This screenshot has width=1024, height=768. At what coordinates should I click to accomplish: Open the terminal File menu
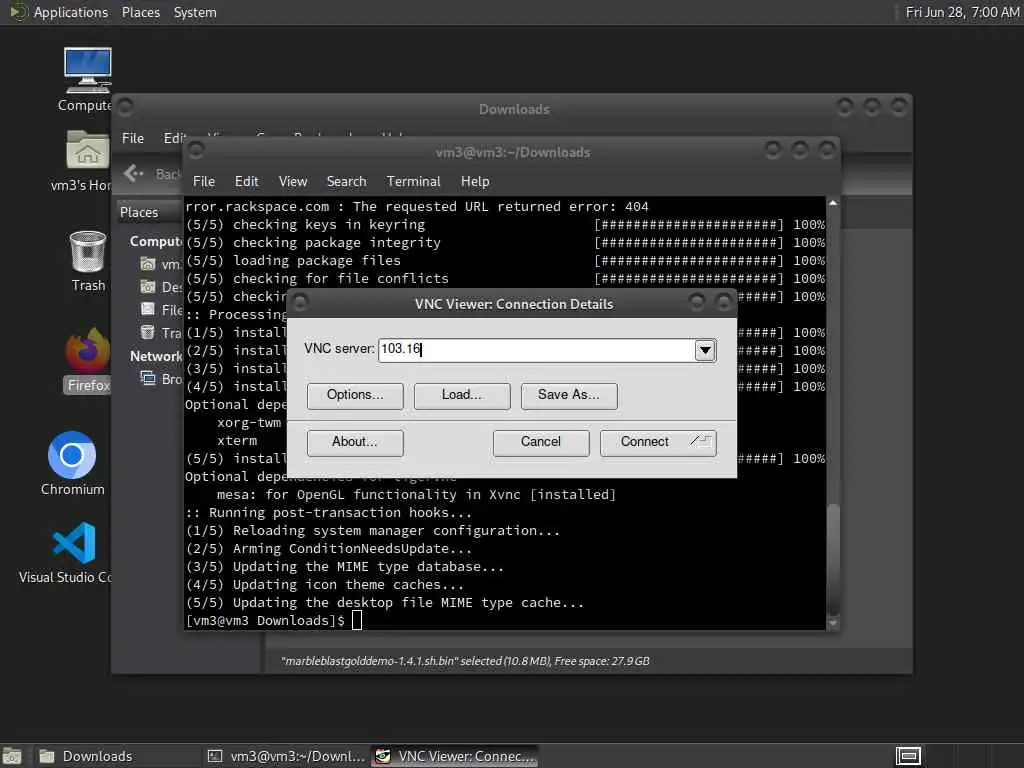204,182
